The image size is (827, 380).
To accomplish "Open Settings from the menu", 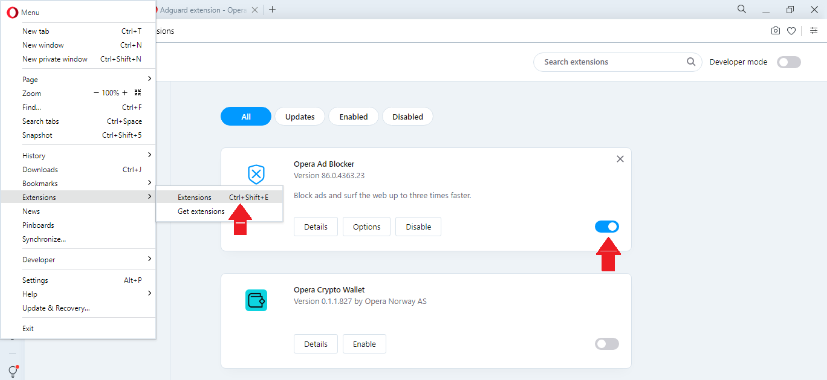I will (78, 280).
